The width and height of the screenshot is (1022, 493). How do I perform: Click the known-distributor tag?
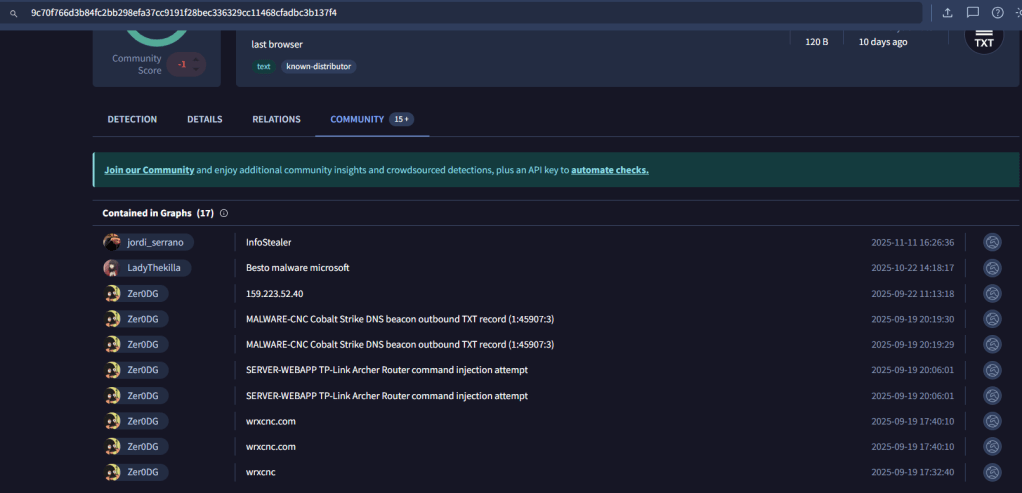(x=318, y=67)
